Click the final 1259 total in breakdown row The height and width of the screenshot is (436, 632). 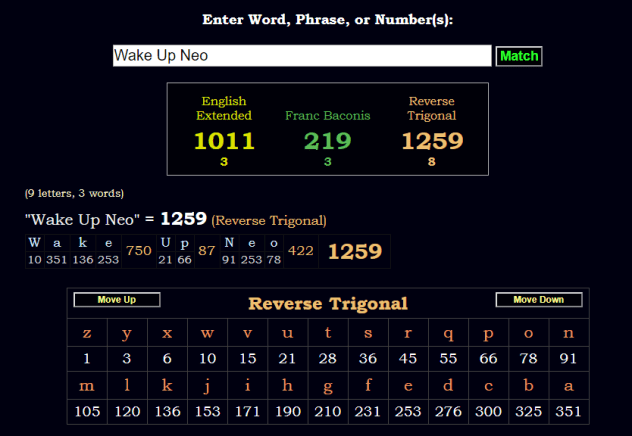tap(353, 252)
